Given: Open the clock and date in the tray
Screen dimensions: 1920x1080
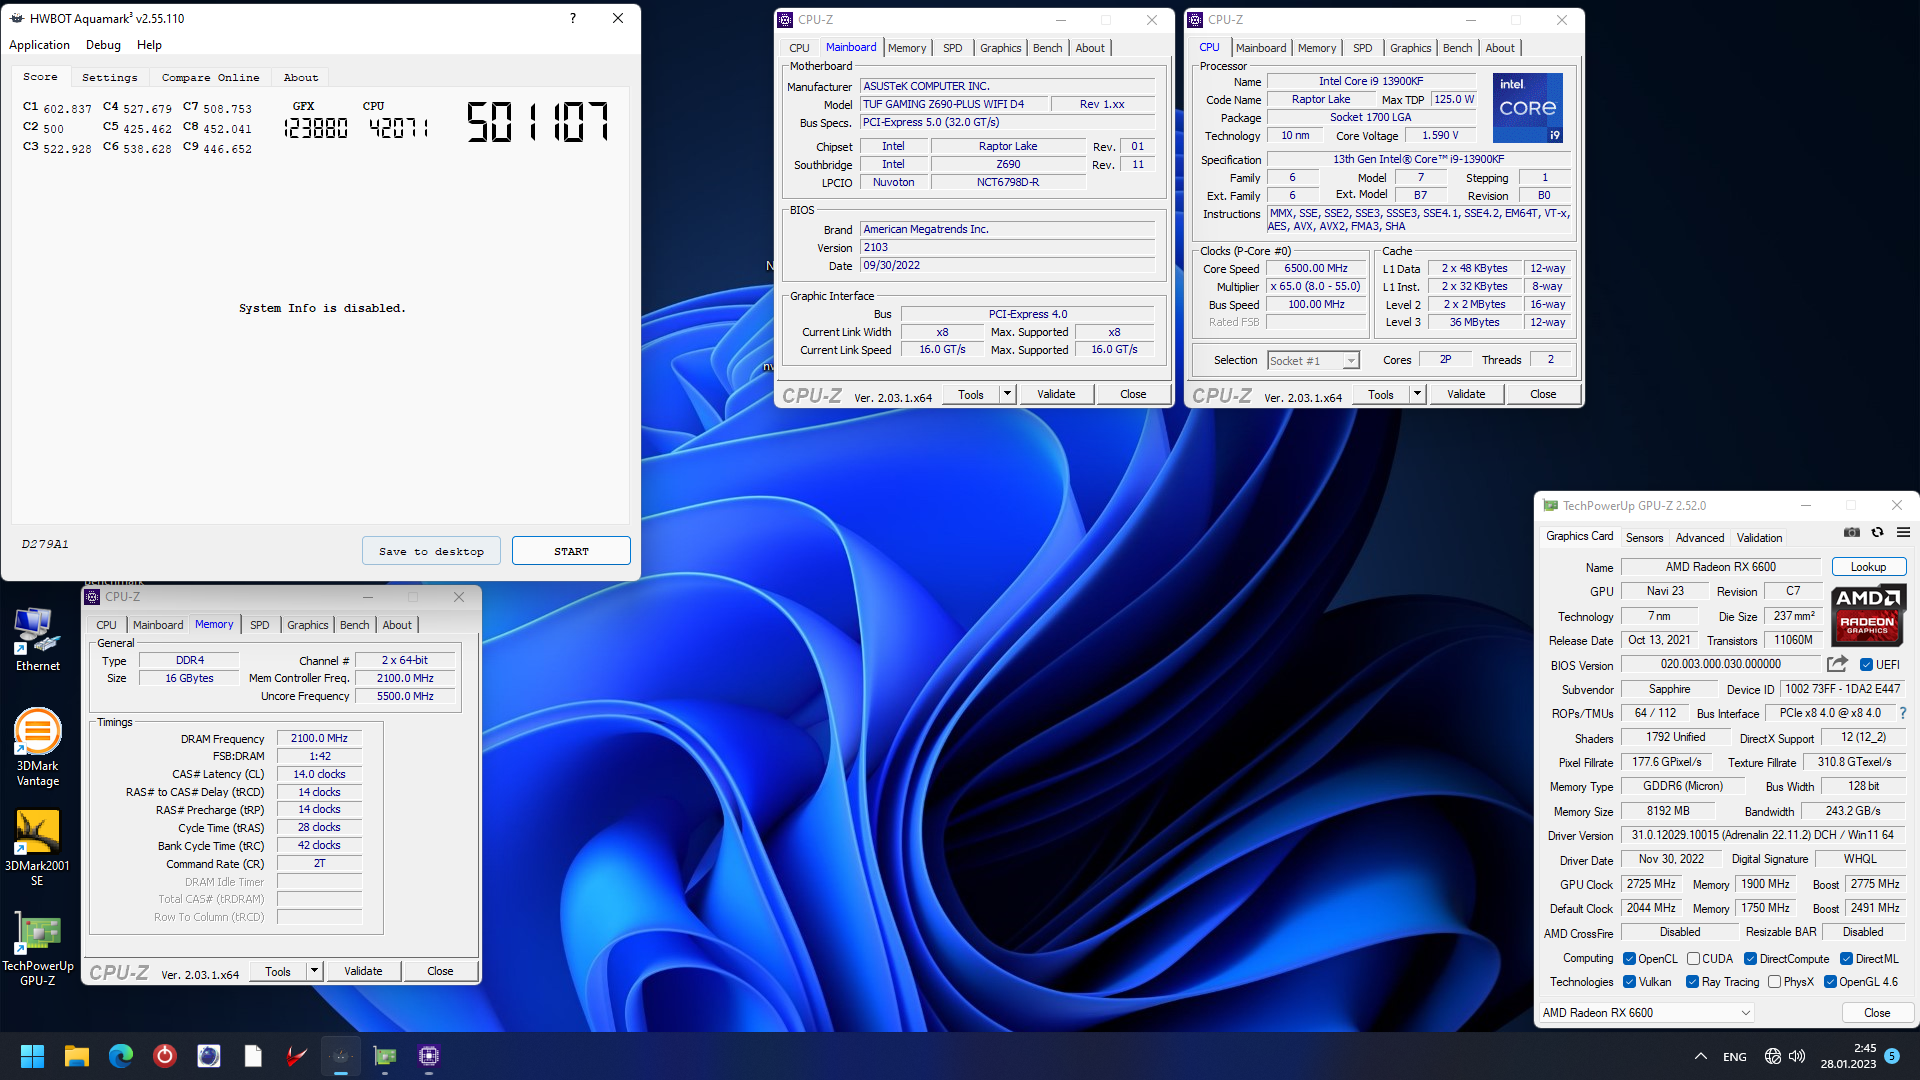Looking at the screenshot, I should click(x=1848, y=1056).
